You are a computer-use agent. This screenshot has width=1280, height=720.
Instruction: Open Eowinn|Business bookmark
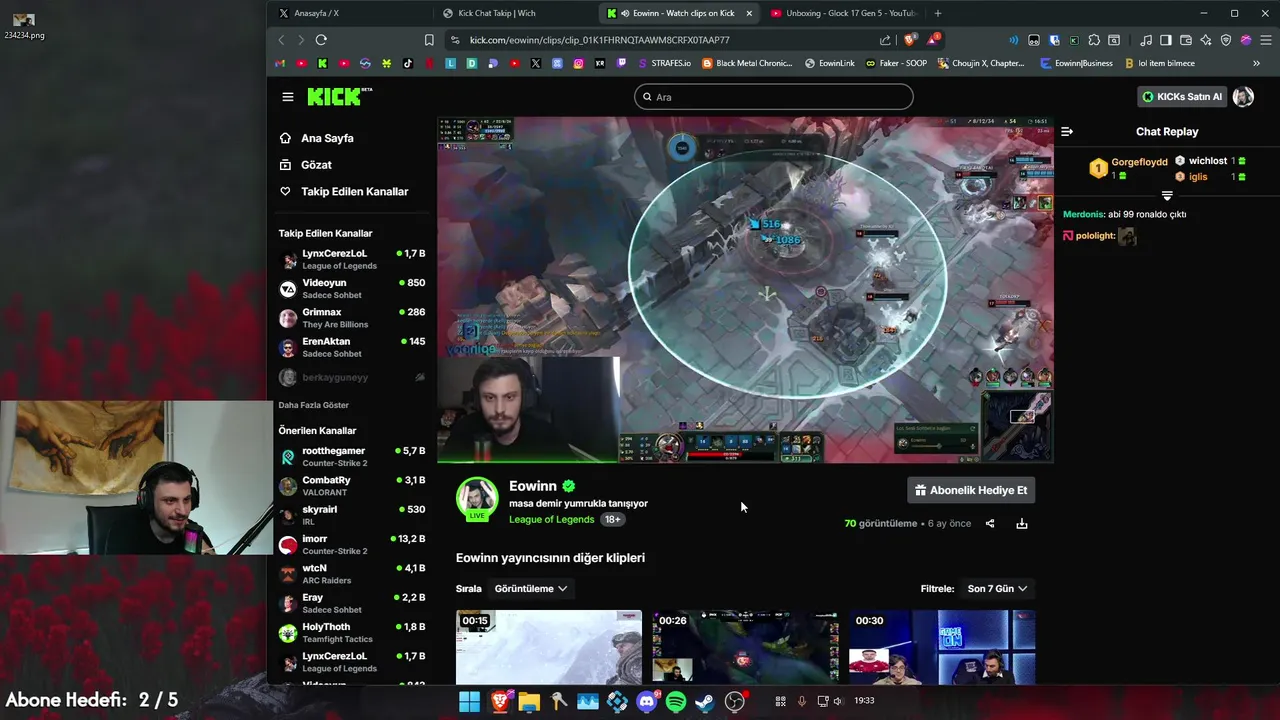tap(1076, 63)
